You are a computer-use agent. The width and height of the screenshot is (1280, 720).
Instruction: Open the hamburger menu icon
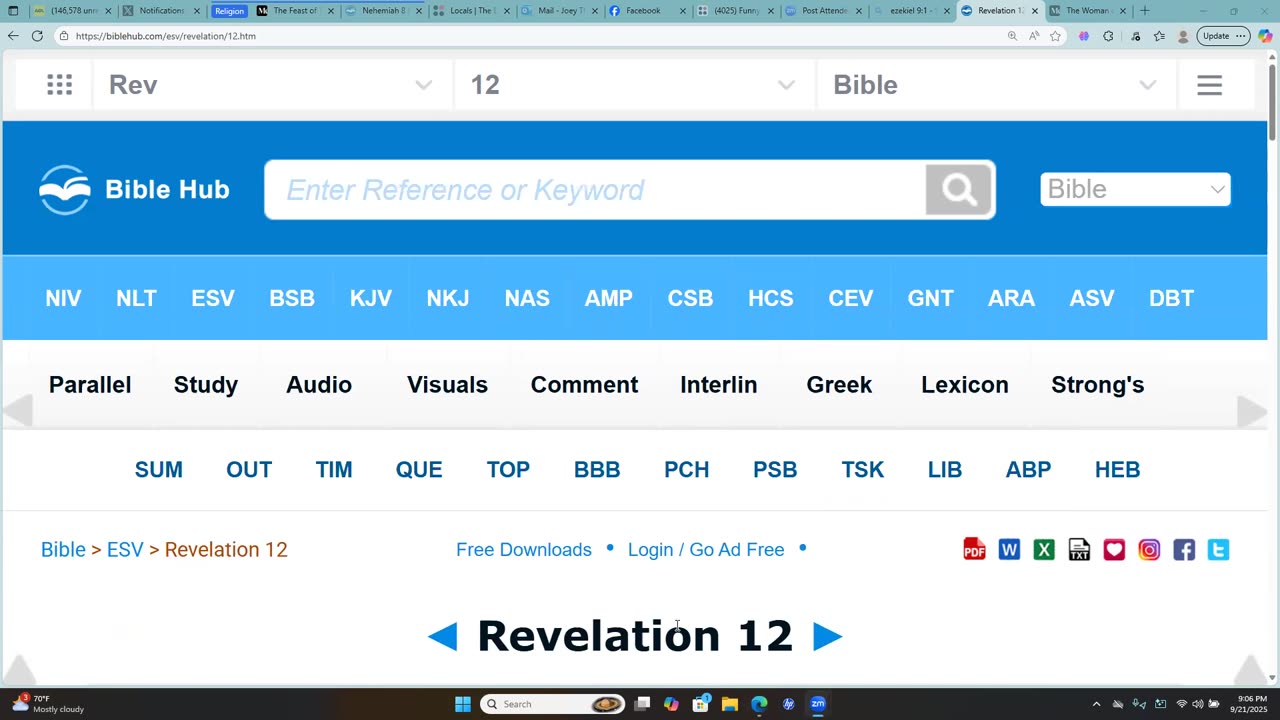point(1210,85)
